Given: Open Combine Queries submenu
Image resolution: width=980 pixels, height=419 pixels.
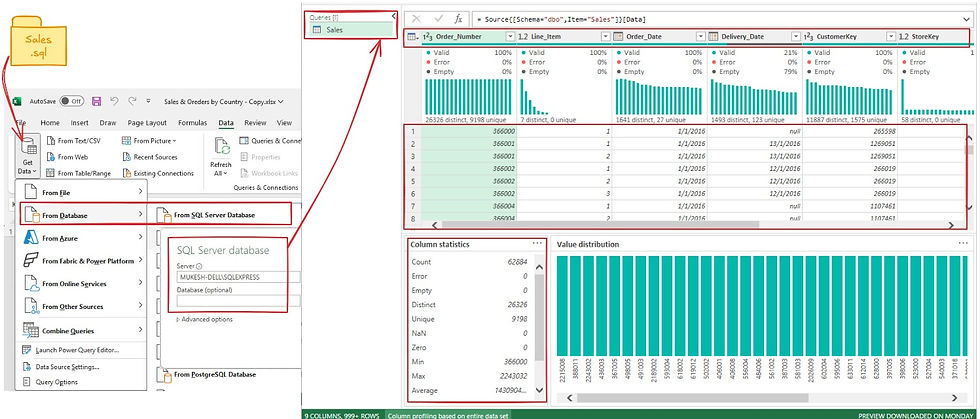Looking at the screenshot, I should 83,330.
